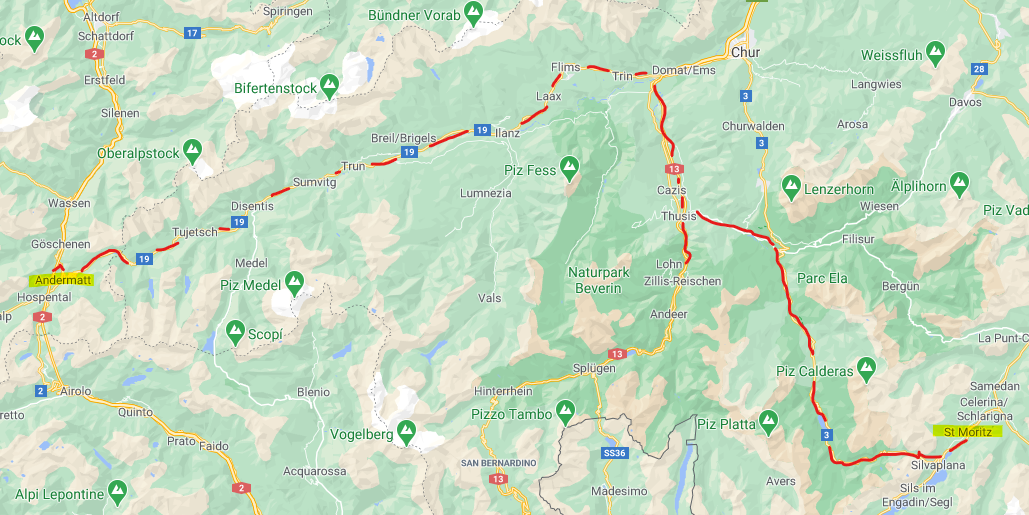Click the Alpi Lepontine peak icon

coord(117,491)
